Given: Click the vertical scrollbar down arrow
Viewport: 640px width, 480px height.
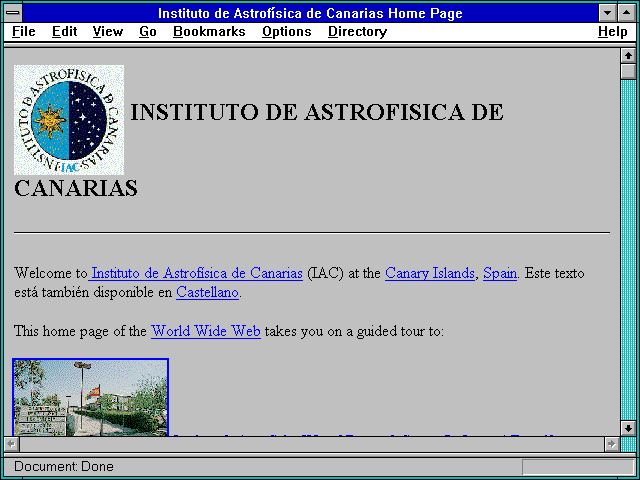Looking at the screenshot, I should (628, 428).
